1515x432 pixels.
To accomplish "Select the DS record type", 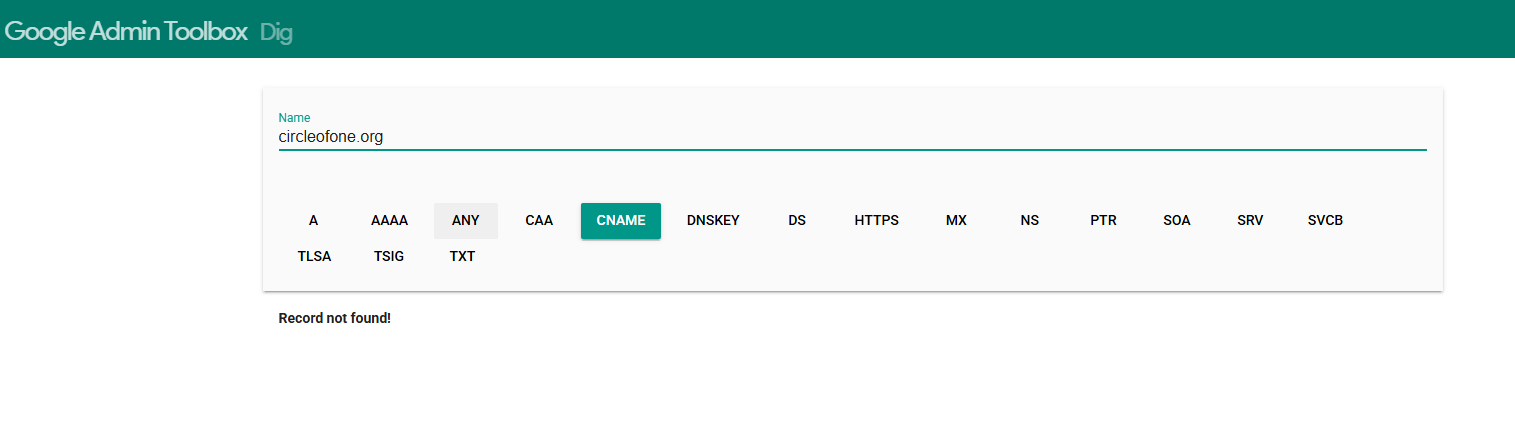I will pyautogui.click(x=797, y=221).
